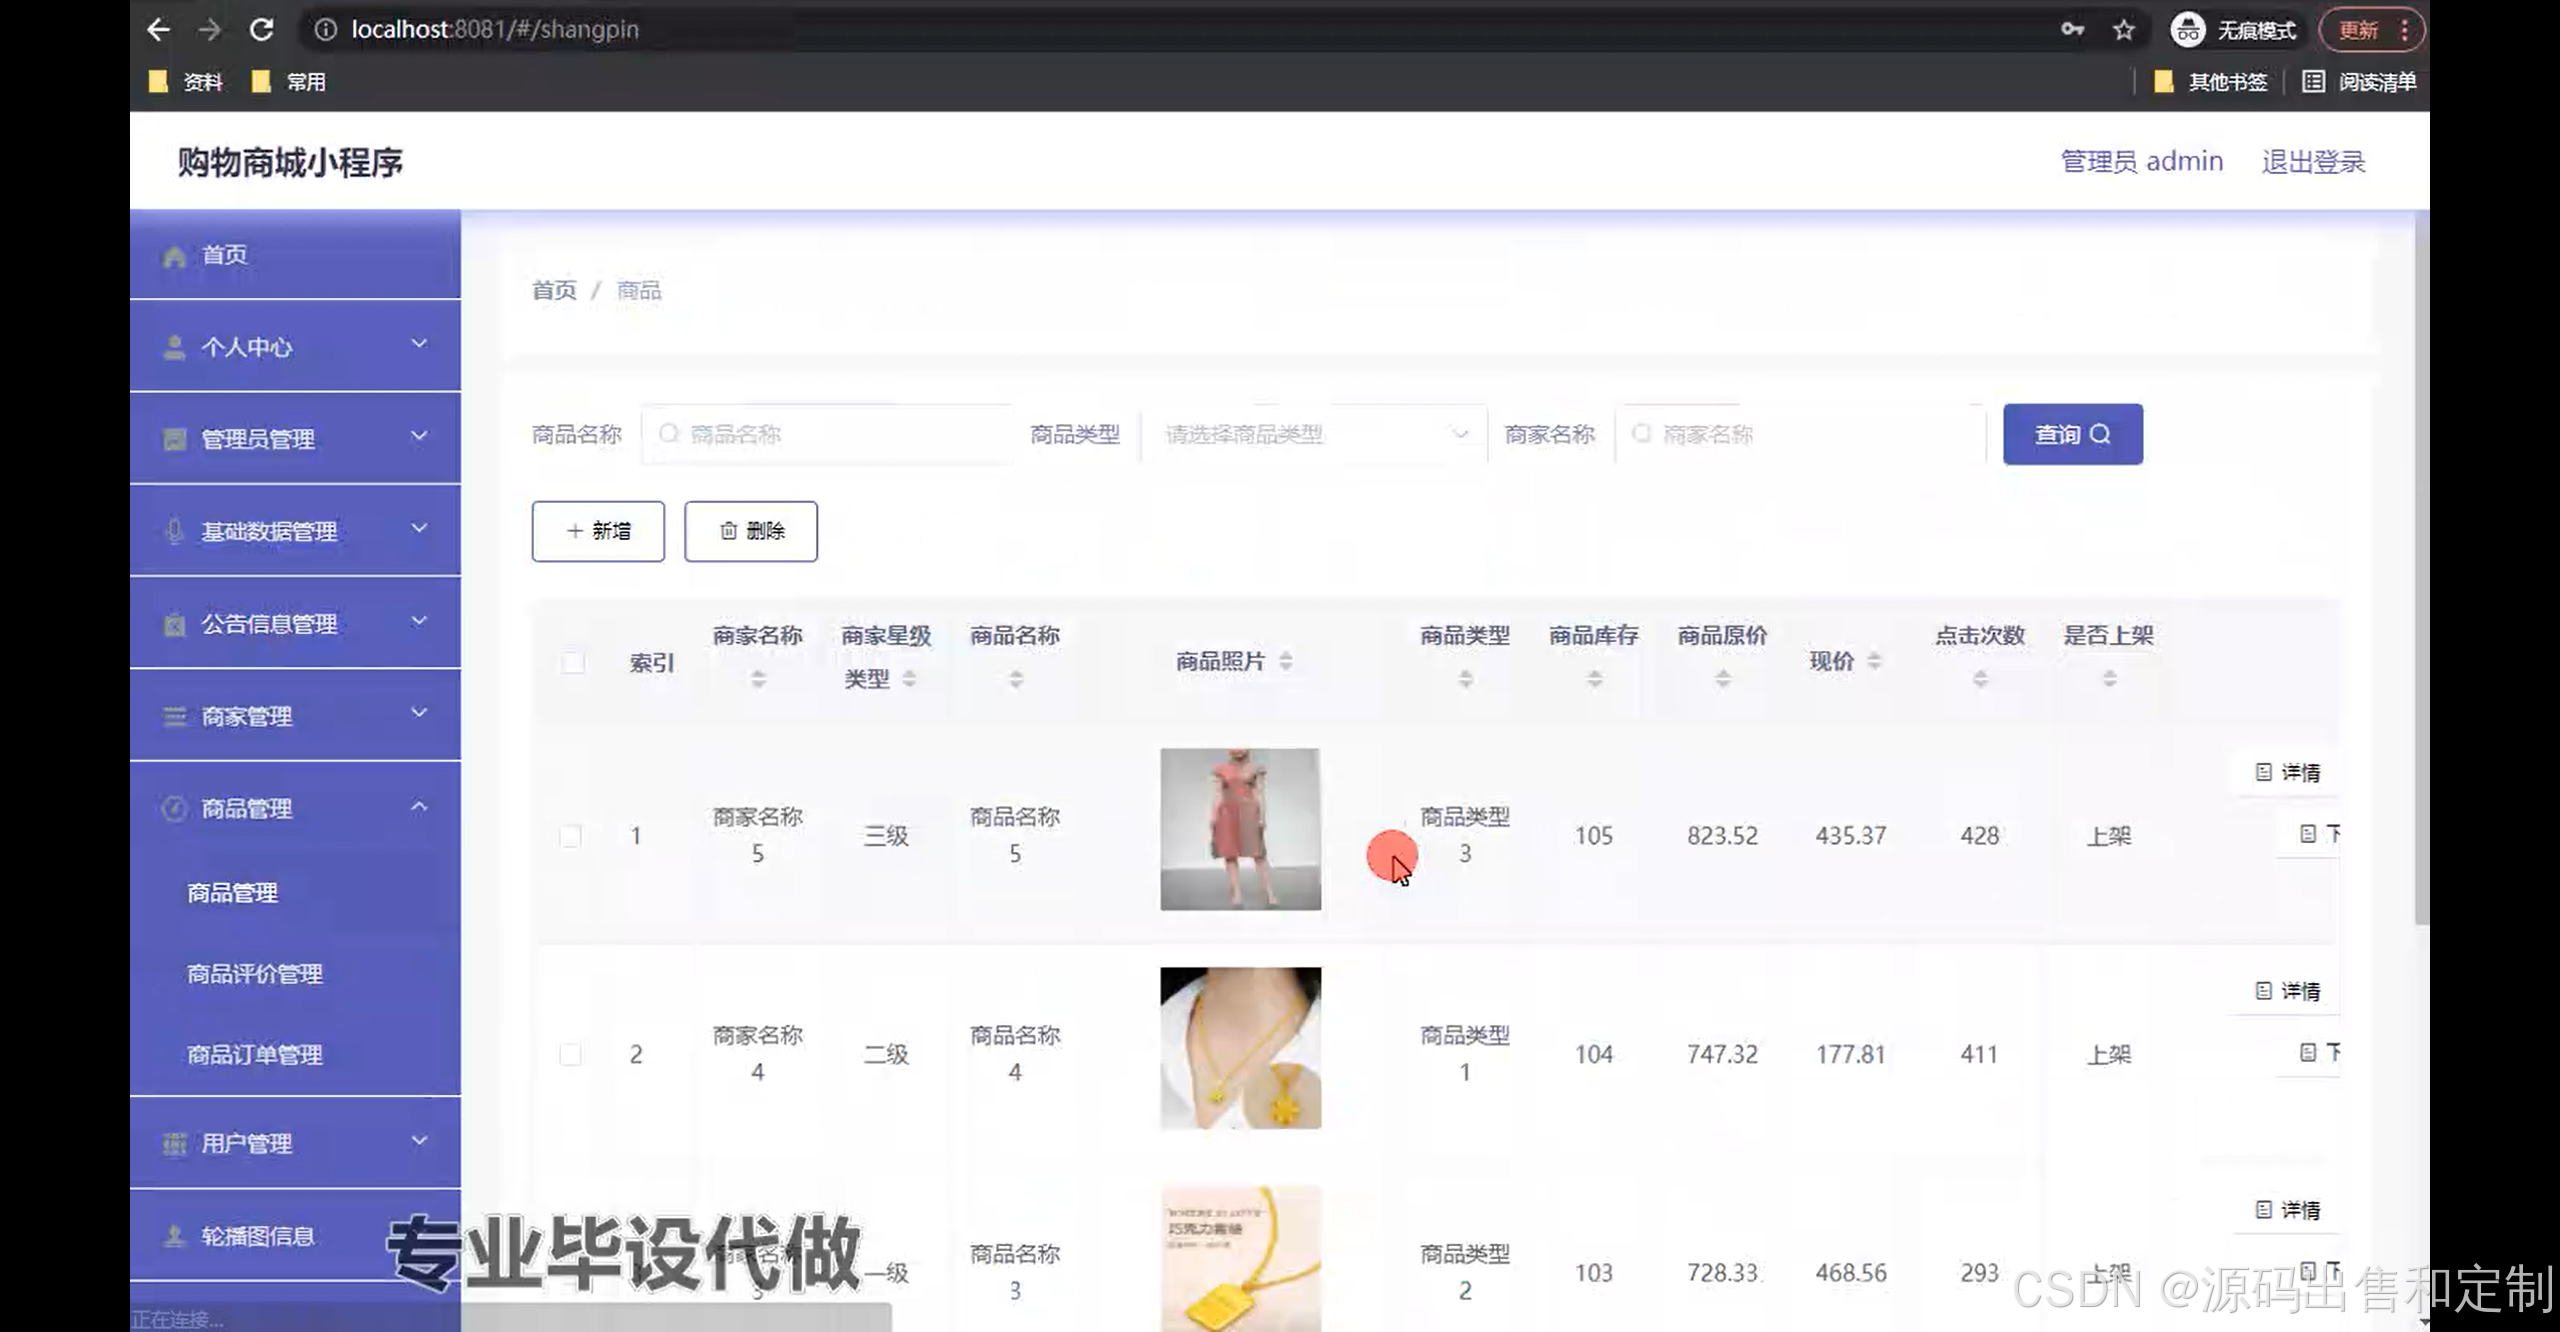Click sort arrows on 点击次数 column
Screen dimensions: 2560x1332
(1979, 679)
